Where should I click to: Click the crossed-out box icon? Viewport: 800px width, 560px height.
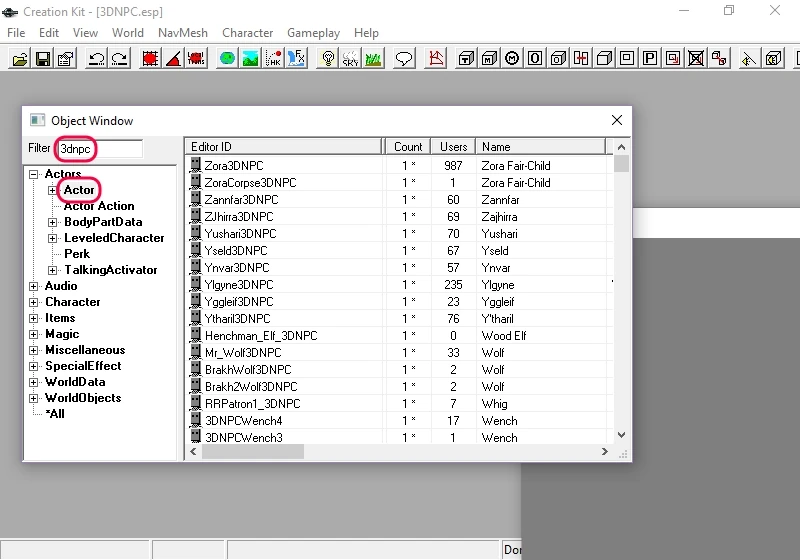[x=696, y=59]
